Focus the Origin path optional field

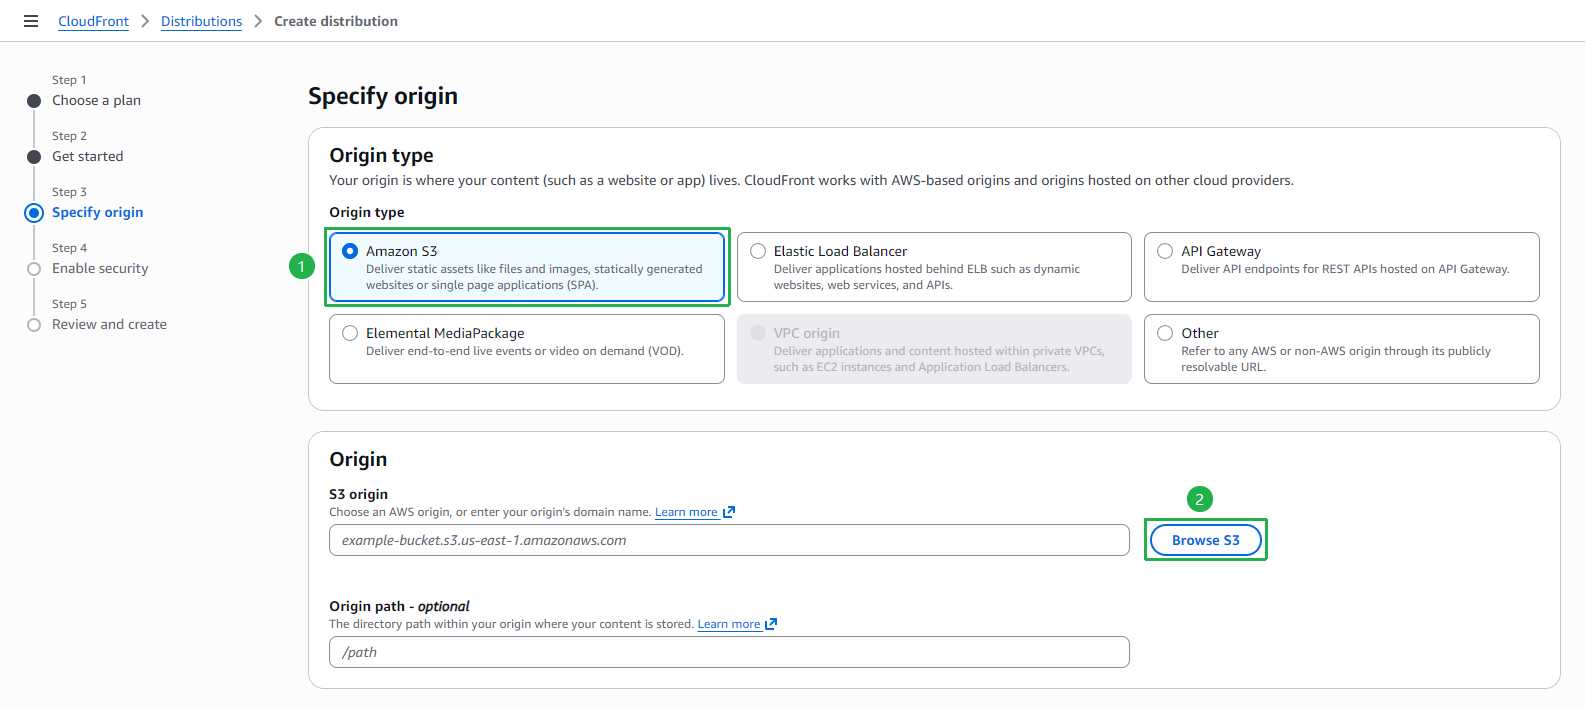[x=729, y=652]
